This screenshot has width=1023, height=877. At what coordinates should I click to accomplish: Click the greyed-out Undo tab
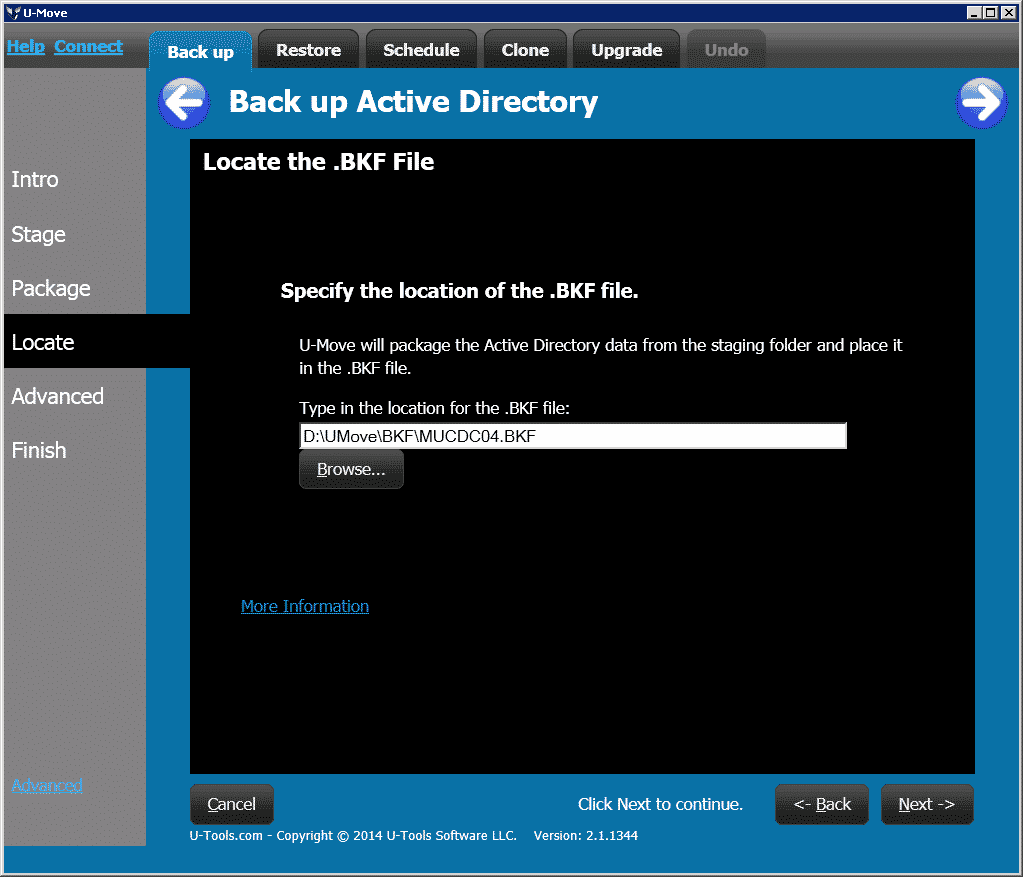click(726, 50)
